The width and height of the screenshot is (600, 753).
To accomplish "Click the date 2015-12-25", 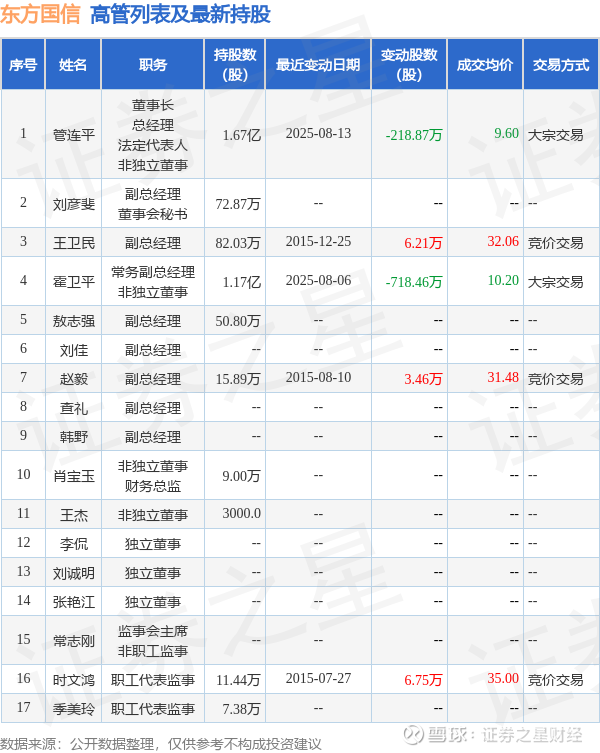I will (318, 242).
